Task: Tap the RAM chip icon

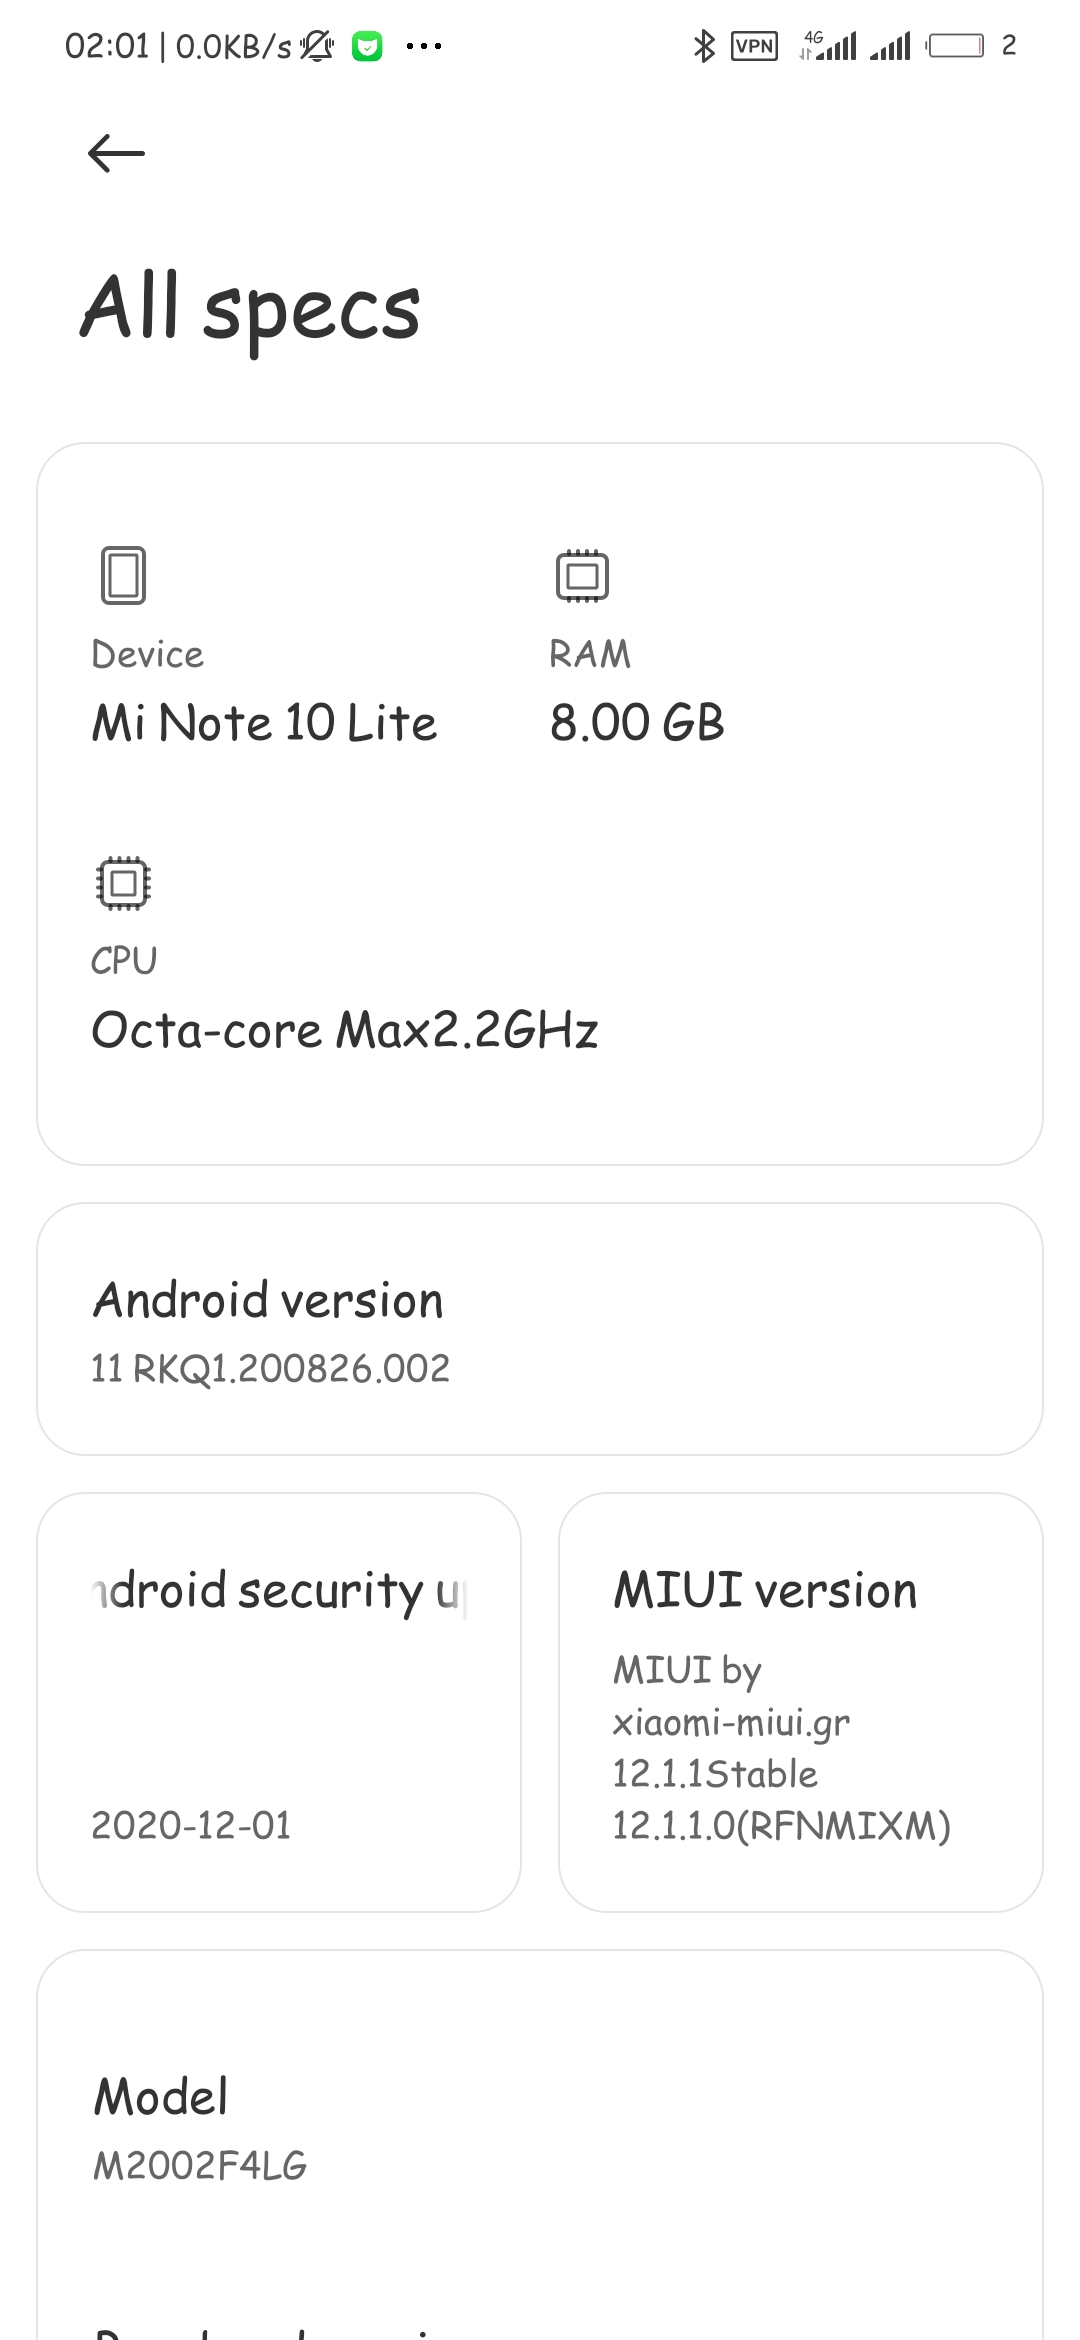Action: [582, 575]
